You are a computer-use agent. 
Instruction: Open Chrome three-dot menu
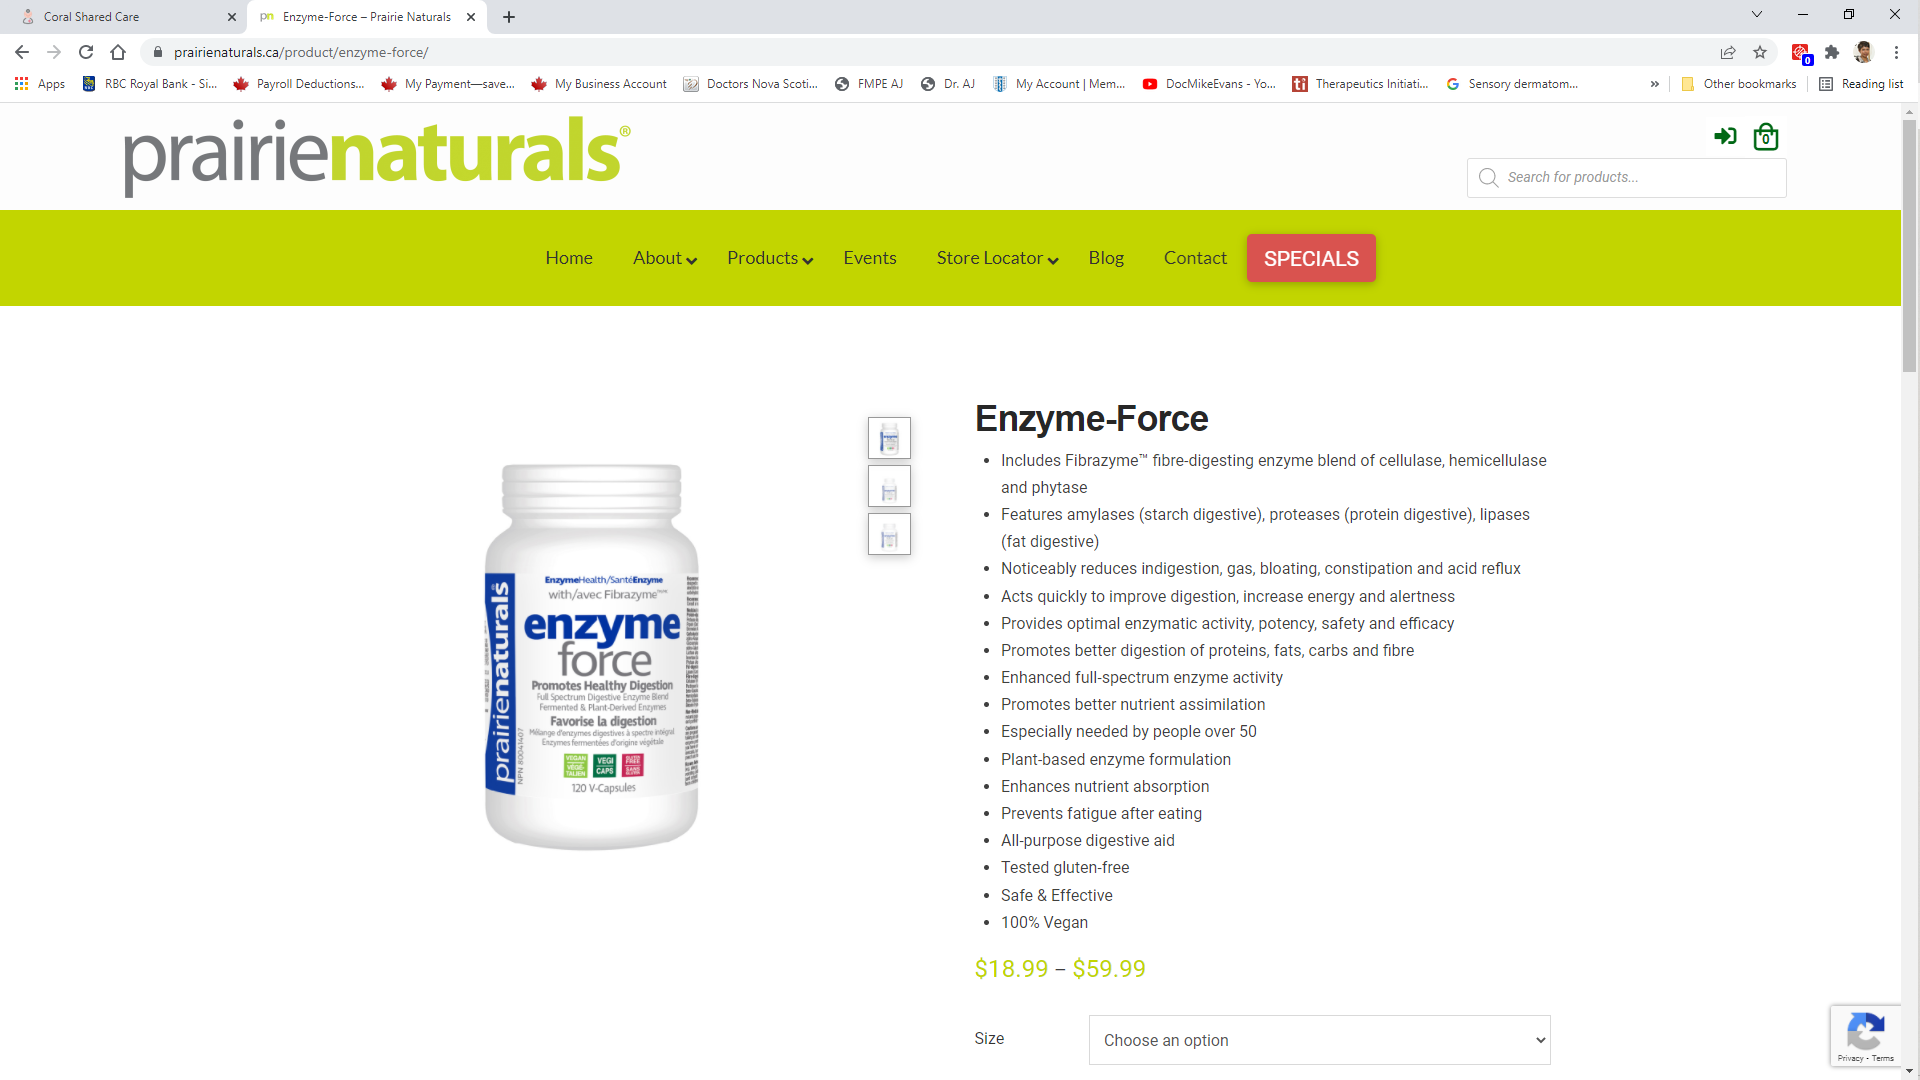[x=1896, y=52]
